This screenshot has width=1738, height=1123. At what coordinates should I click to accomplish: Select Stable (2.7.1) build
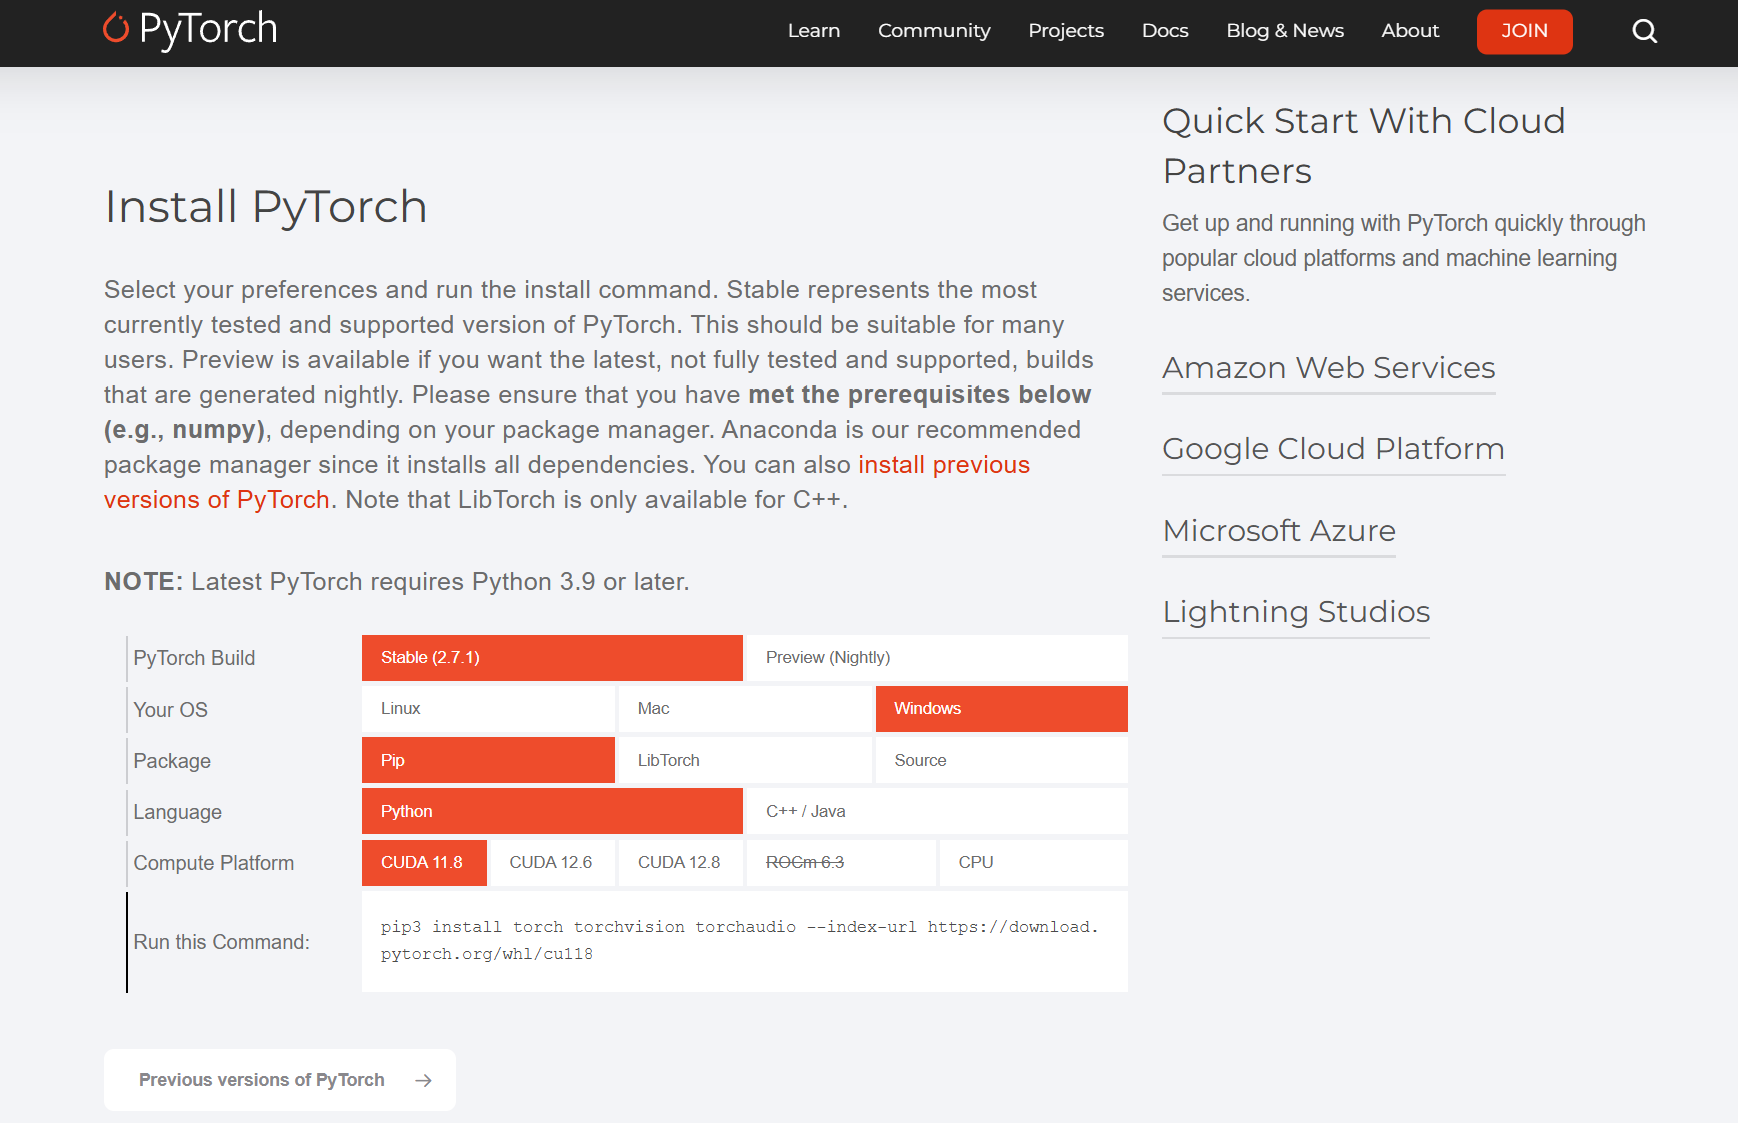(552, 658)
